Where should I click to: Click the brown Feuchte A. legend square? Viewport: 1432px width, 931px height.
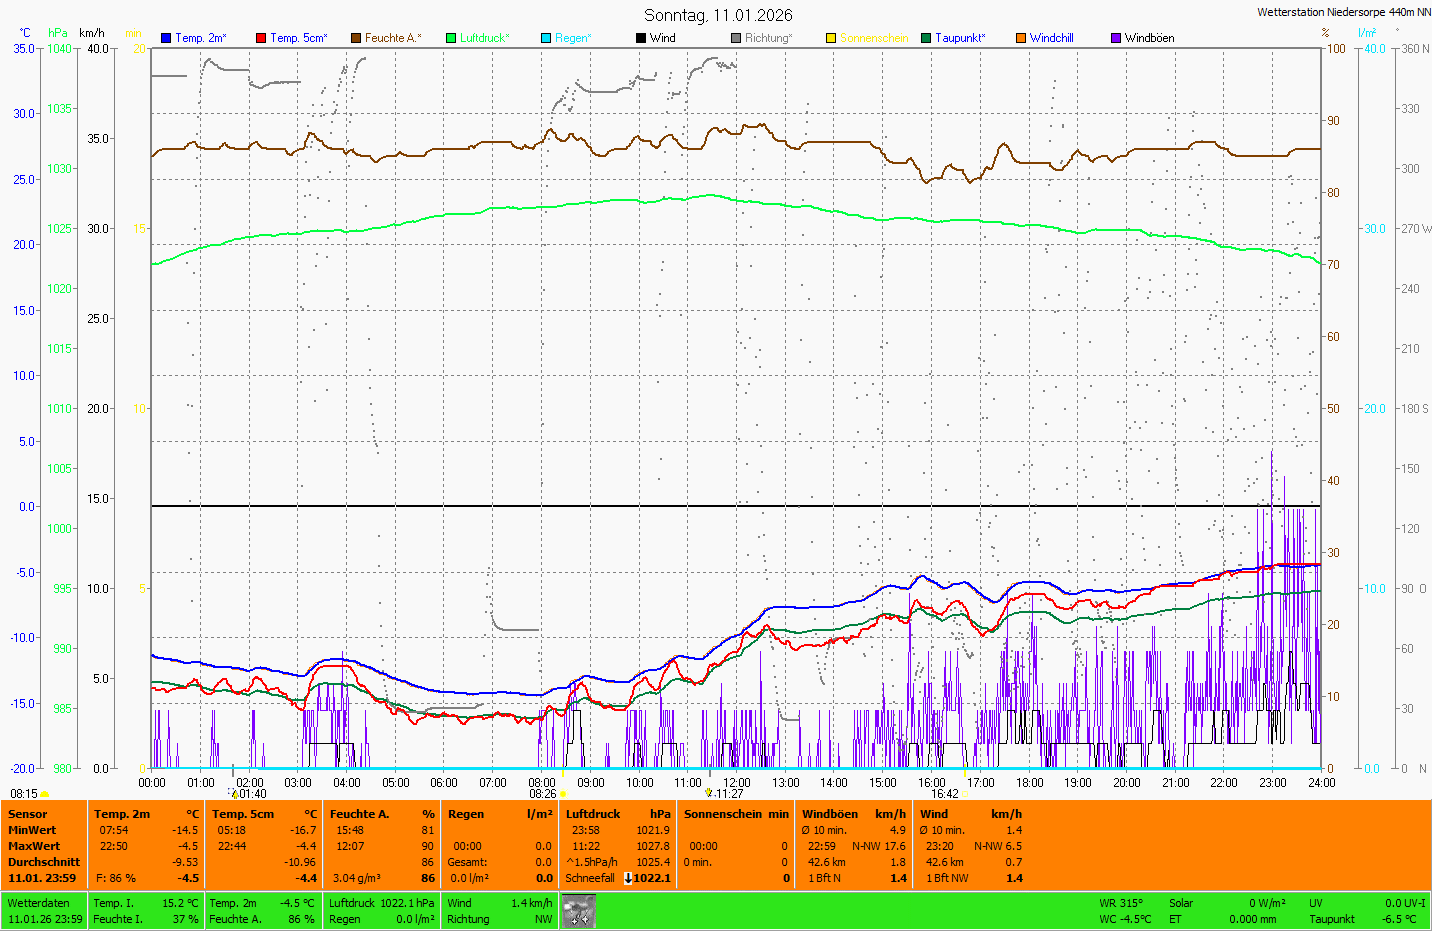(356, 38)
